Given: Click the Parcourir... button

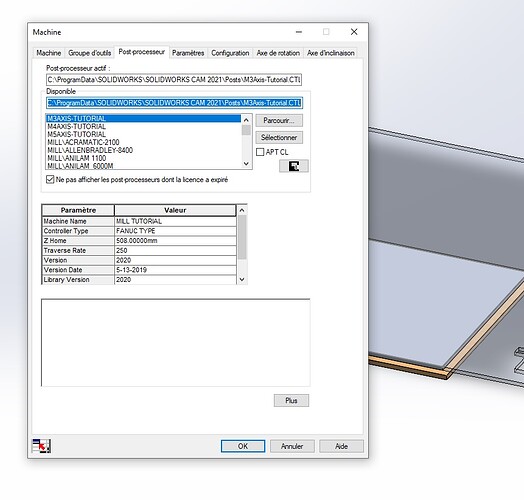Looking at the screenshot, I should [x=279, y=120].
